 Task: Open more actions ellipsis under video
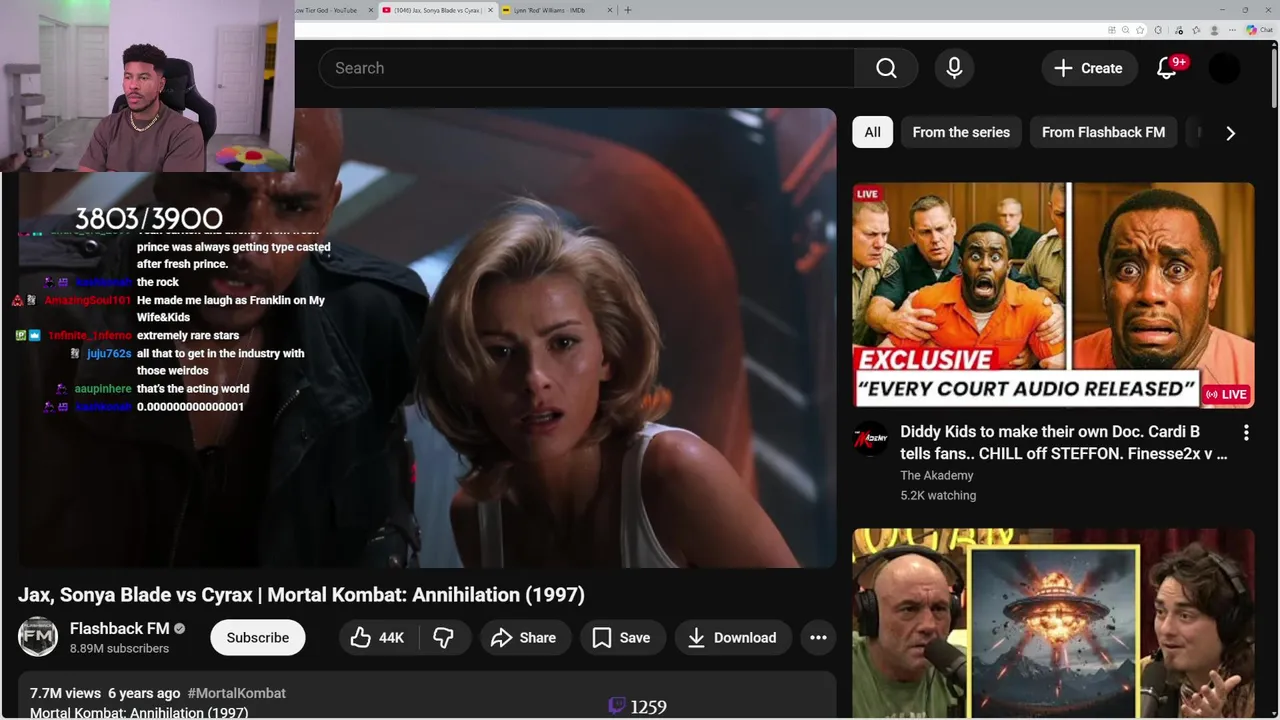click(818, 638)
